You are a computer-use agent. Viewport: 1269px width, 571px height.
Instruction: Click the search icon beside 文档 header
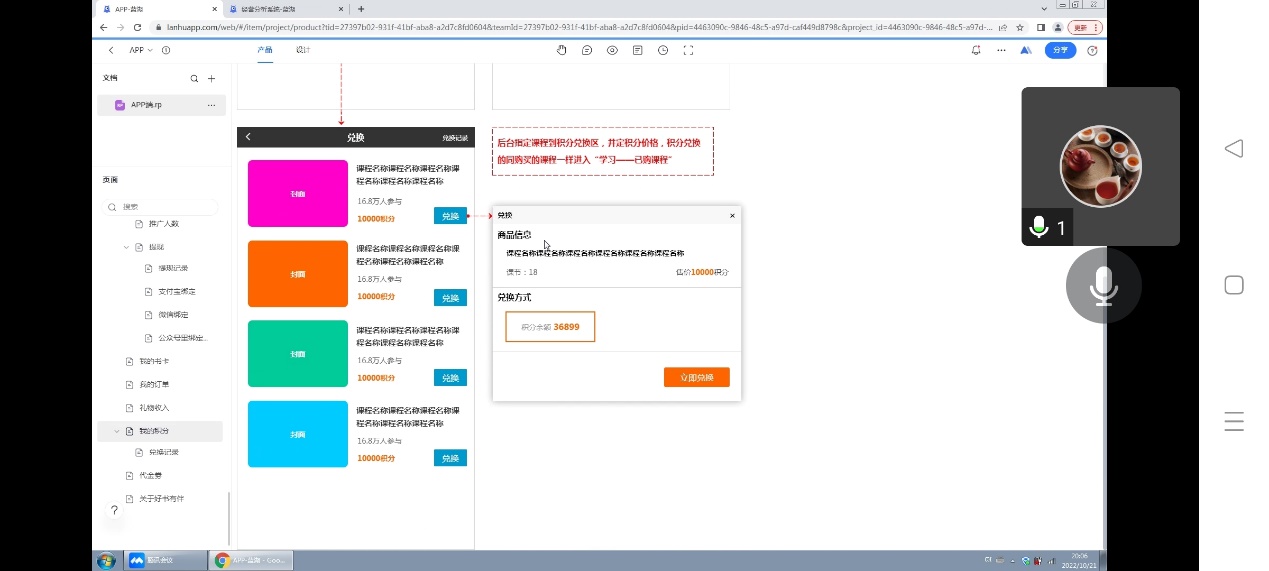click(x=194, y=78)
